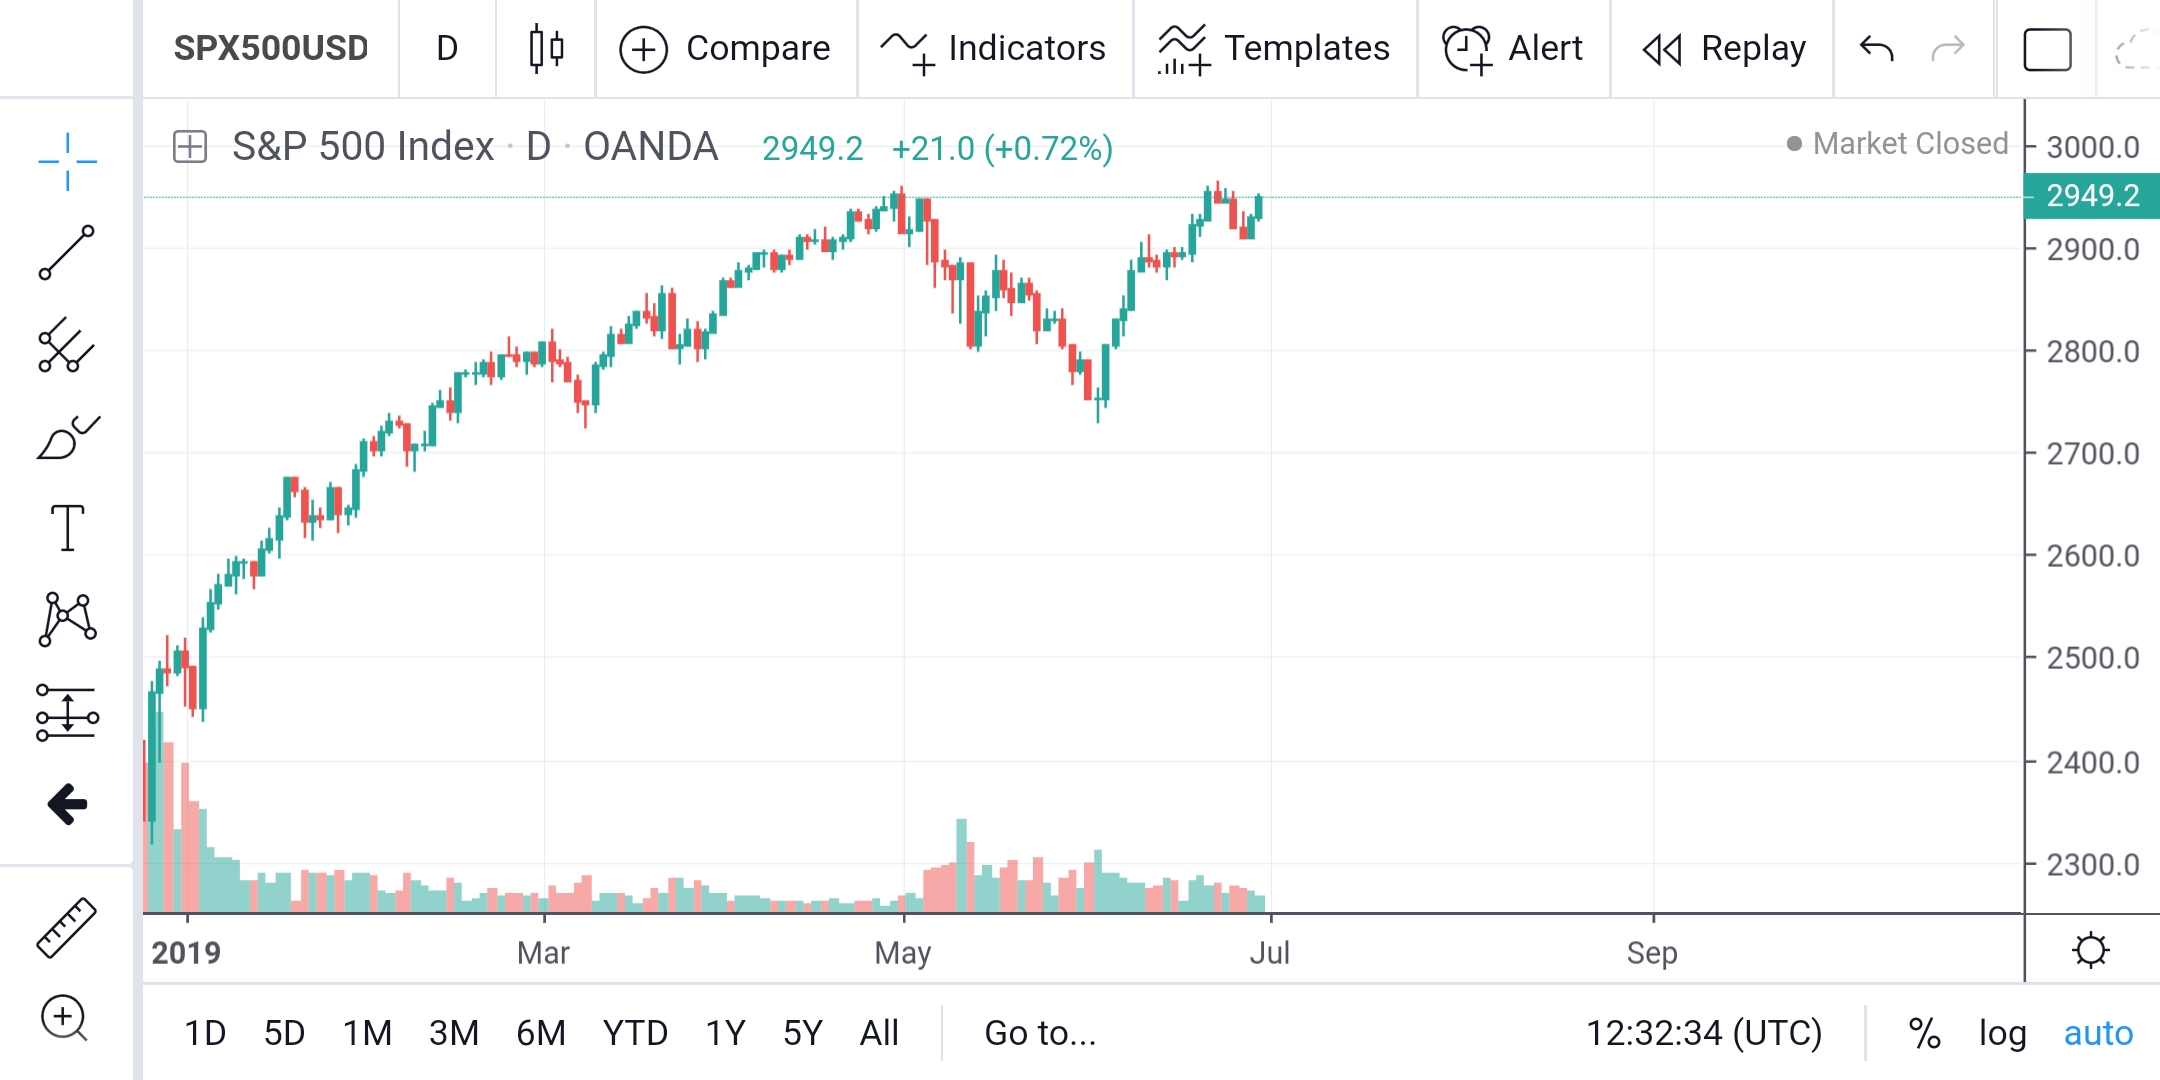
Task: Toggle percent scale mode
Action: coord(1924,1033)
